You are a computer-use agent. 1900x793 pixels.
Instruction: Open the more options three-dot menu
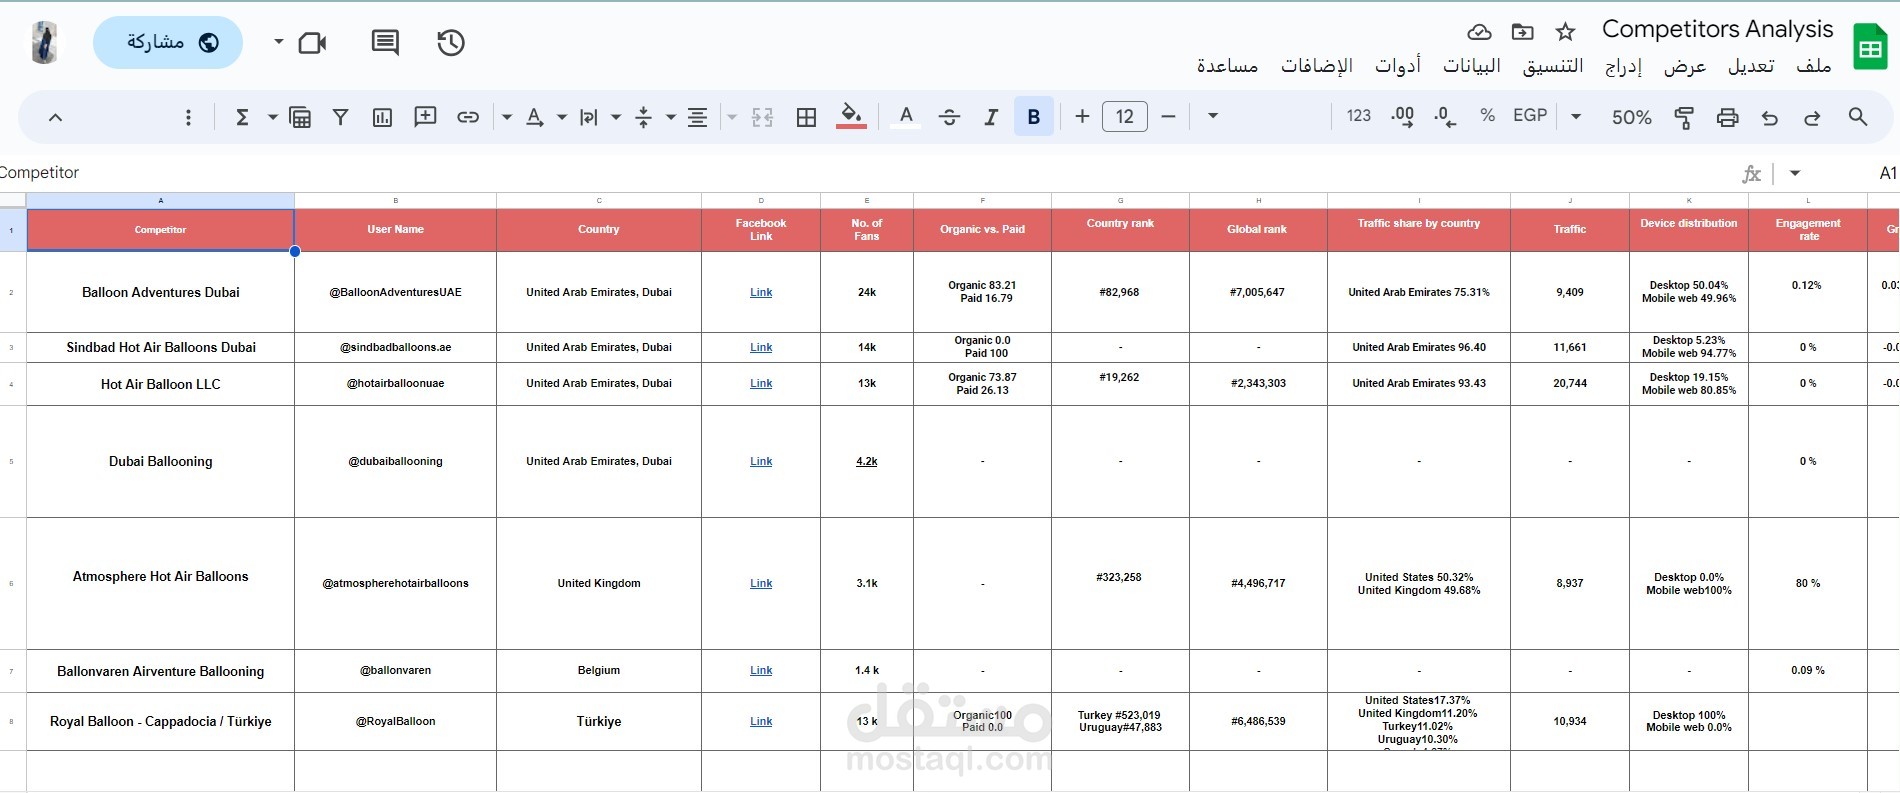[188, 117]
